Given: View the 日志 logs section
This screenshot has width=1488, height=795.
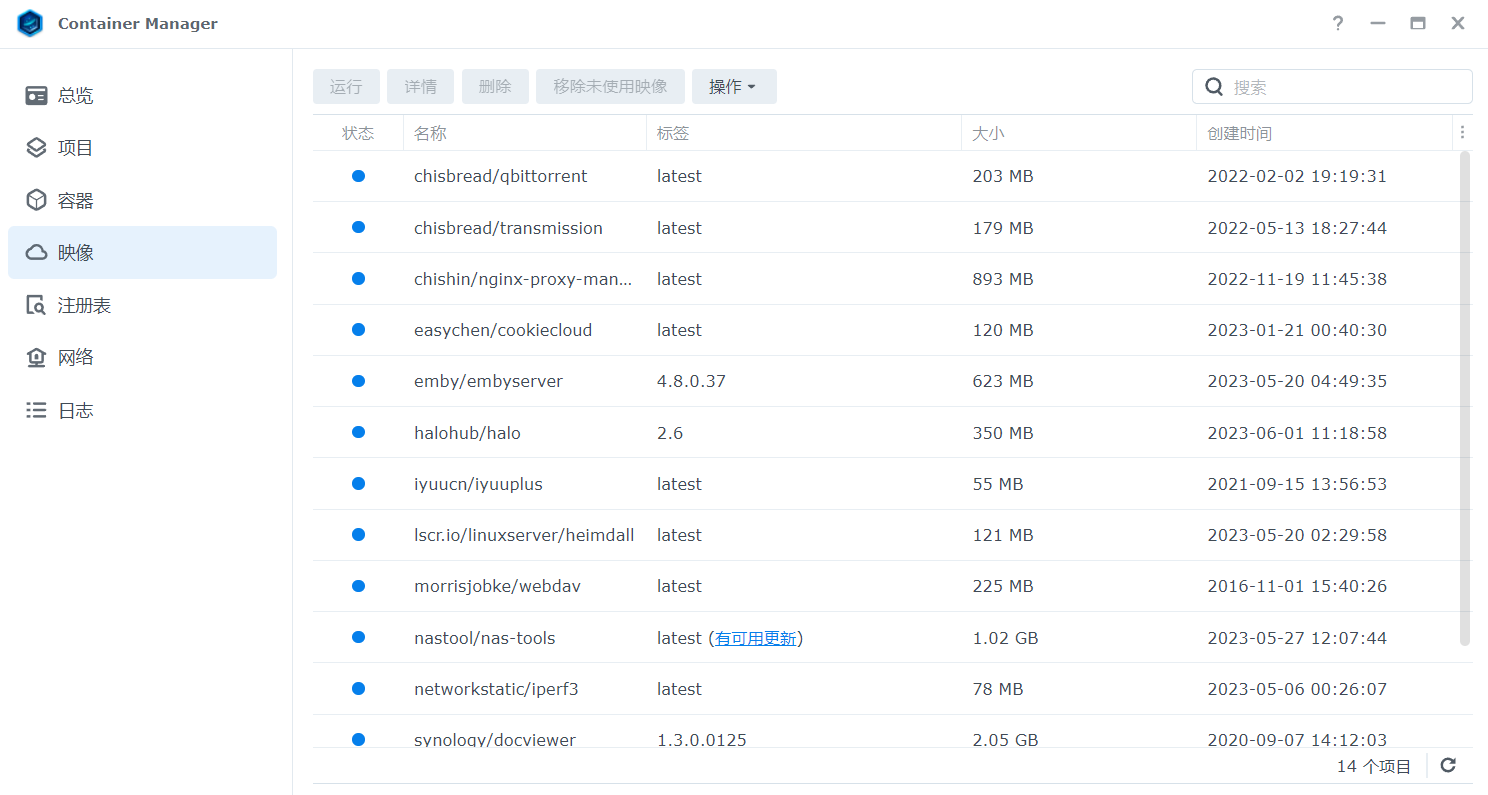Looking at the screenshot, I should pos(142,410).
